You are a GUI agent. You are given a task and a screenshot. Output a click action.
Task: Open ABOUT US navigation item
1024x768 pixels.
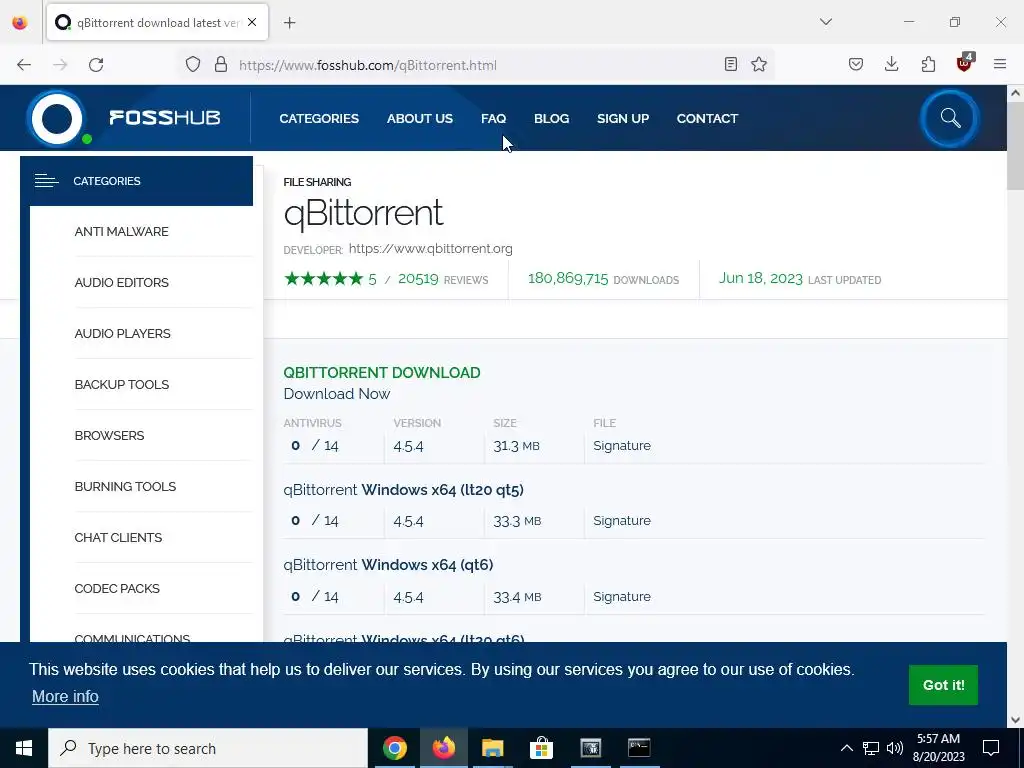tap(419, 119)
